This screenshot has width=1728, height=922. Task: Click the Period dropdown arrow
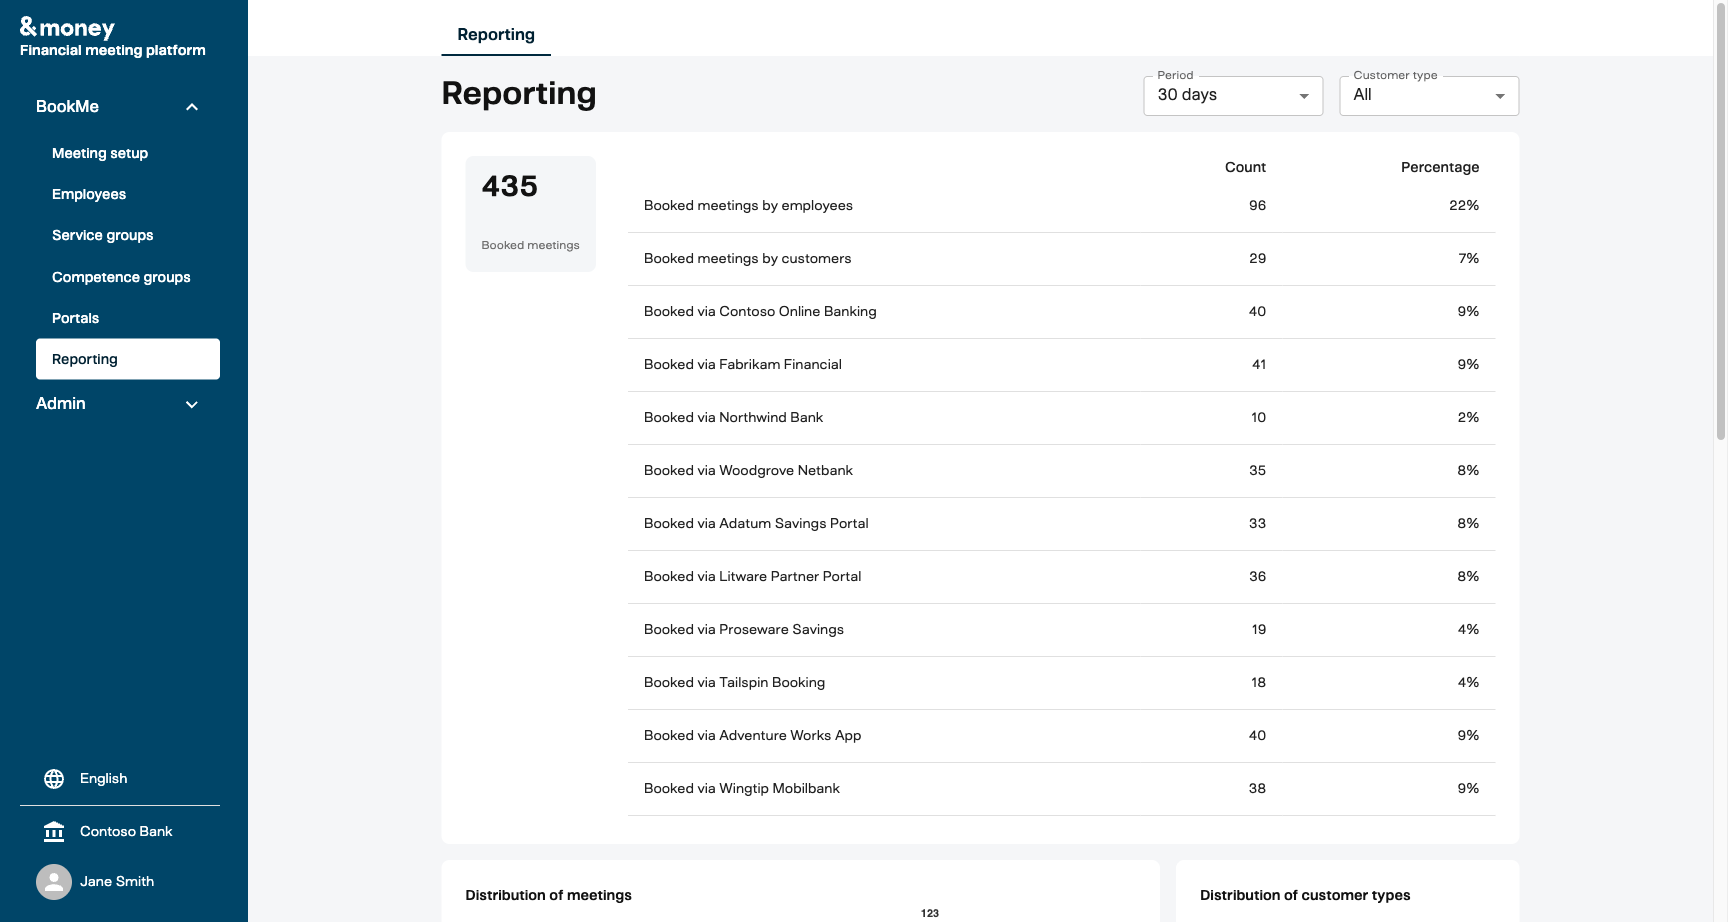(1304, 96)
